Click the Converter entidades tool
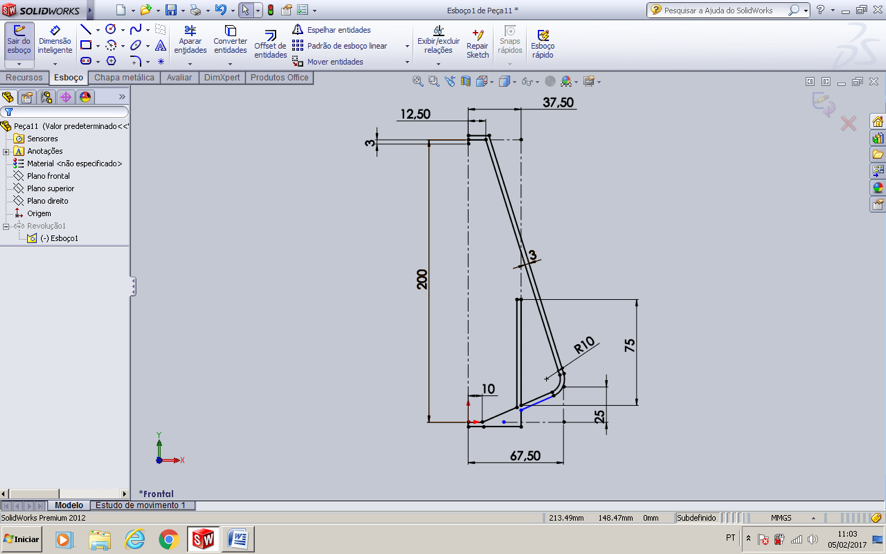The image size is (886, 554). [x=230, y=40]
